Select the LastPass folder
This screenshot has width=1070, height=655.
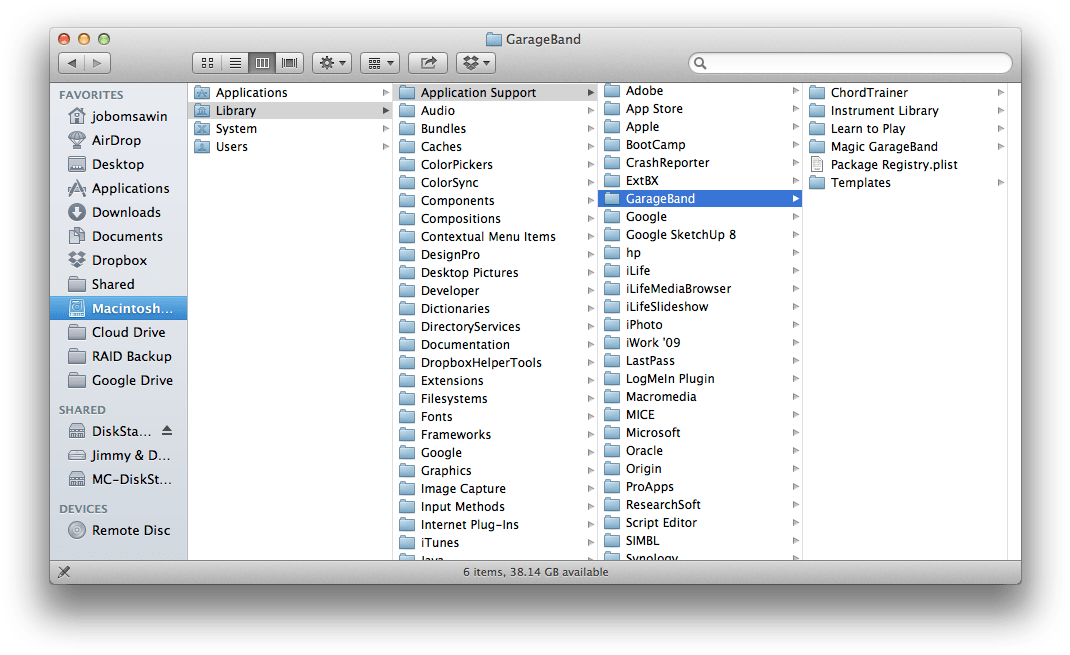(x=700, y=360)
